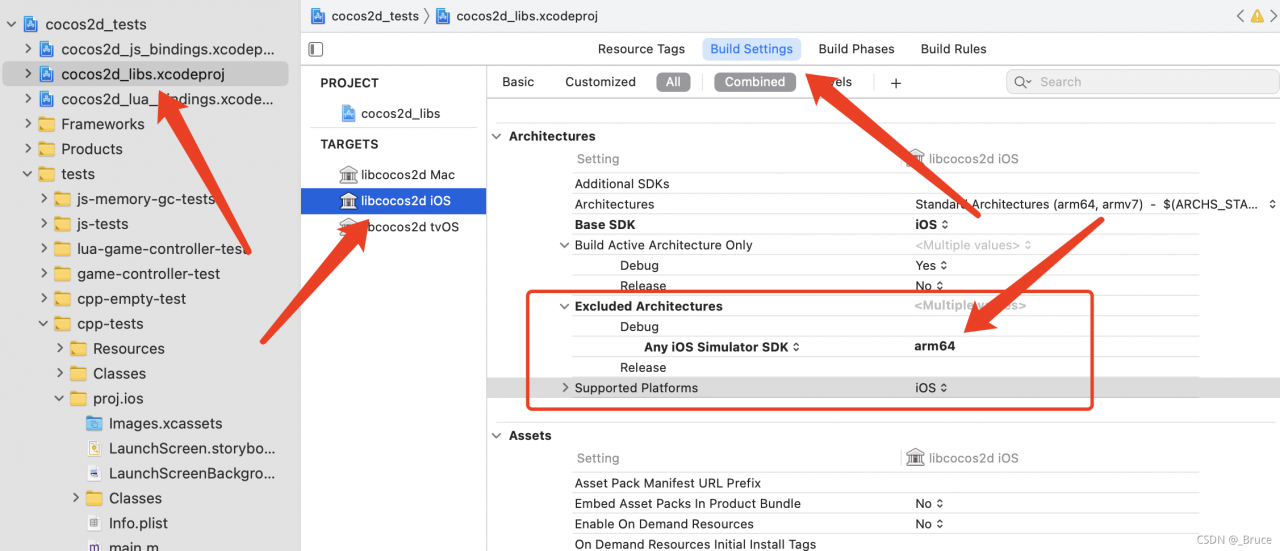This screenshot has height=551, width=1280.
Task: Switch to Basic settings filter
Action: tap(518, 82)
